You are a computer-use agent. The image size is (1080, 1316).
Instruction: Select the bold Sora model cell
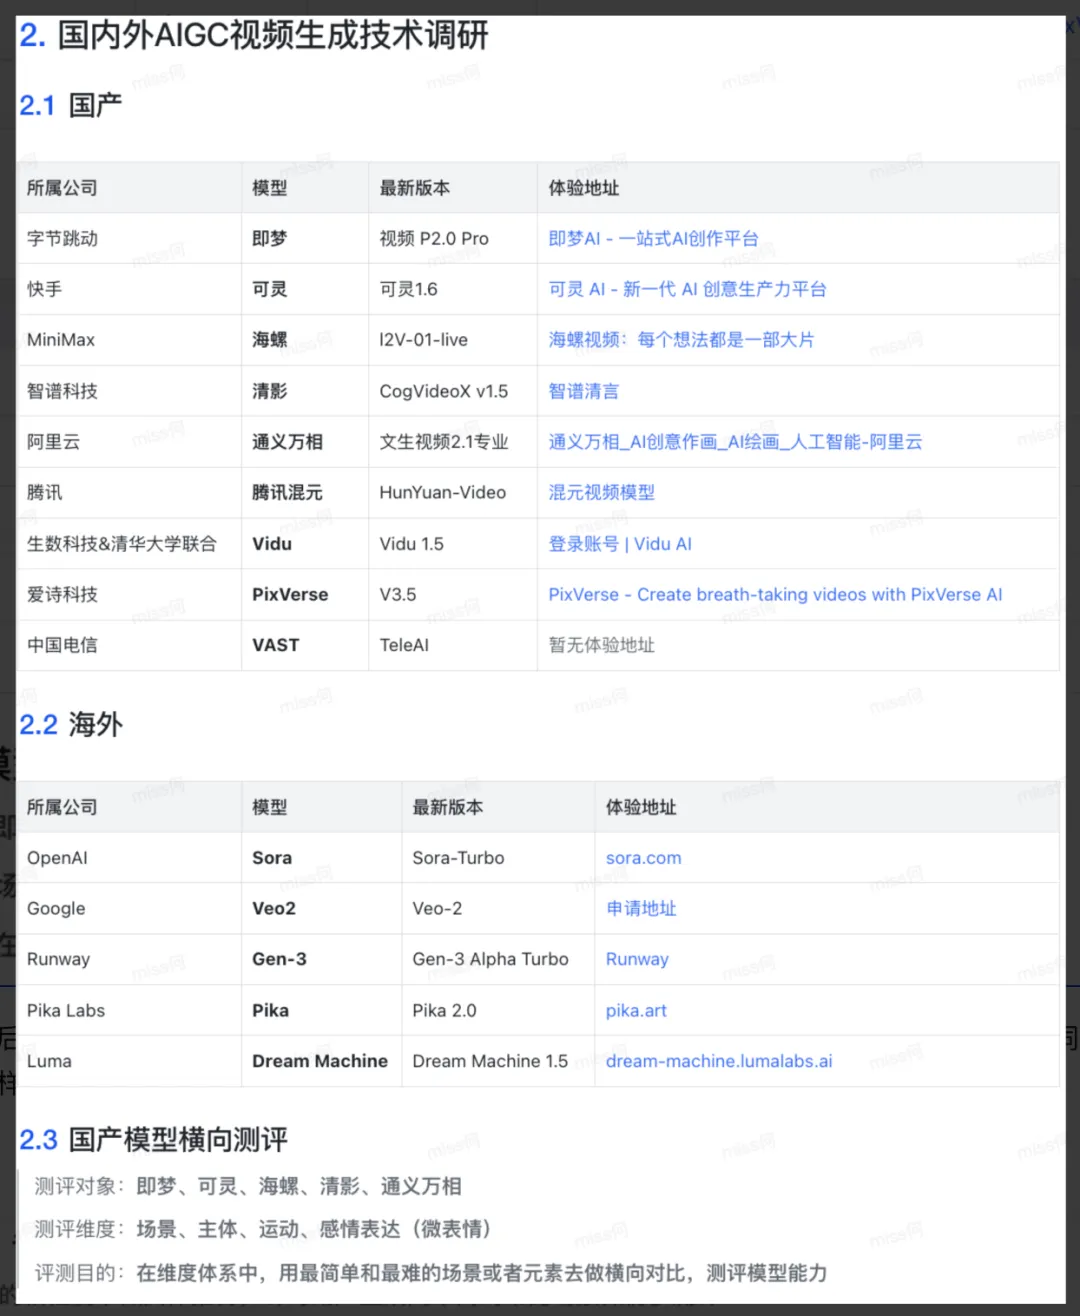pyautogui.click(x=322, y=858)
